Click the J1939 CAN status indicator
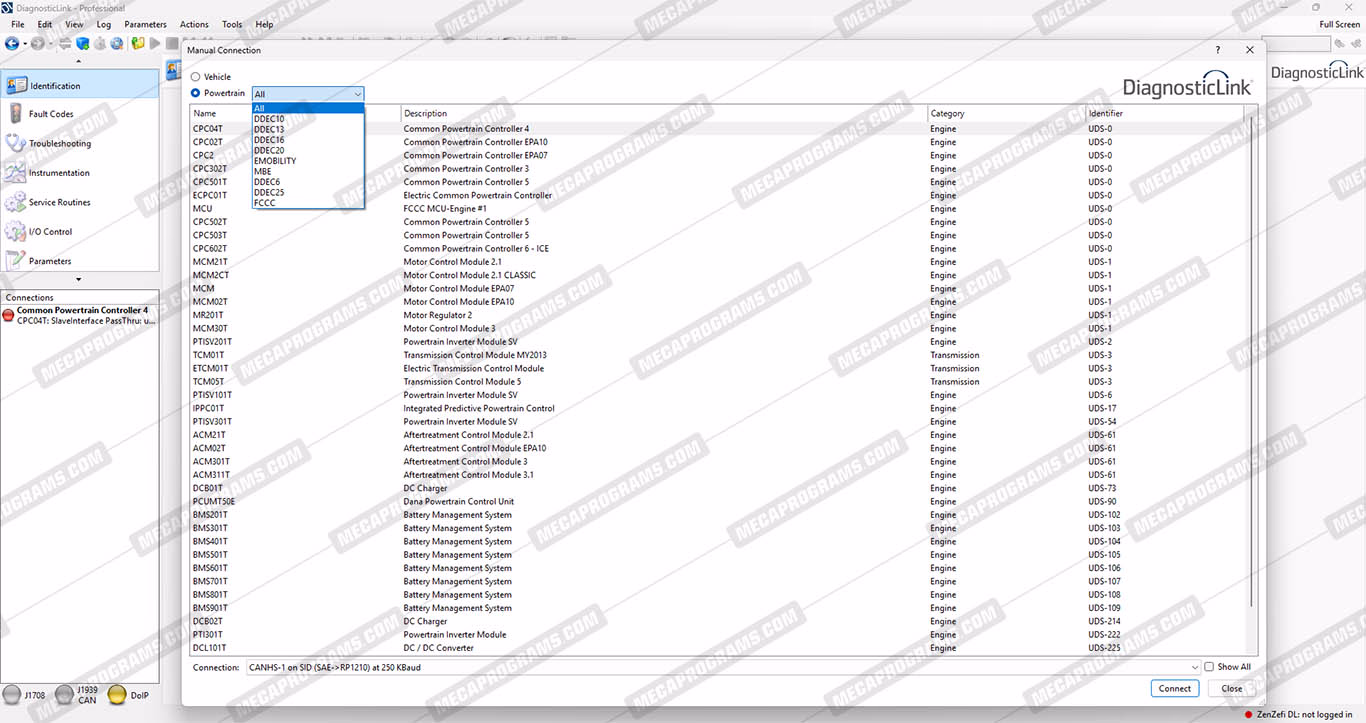The image size is (1366, 723). click(x=64, y=695)
